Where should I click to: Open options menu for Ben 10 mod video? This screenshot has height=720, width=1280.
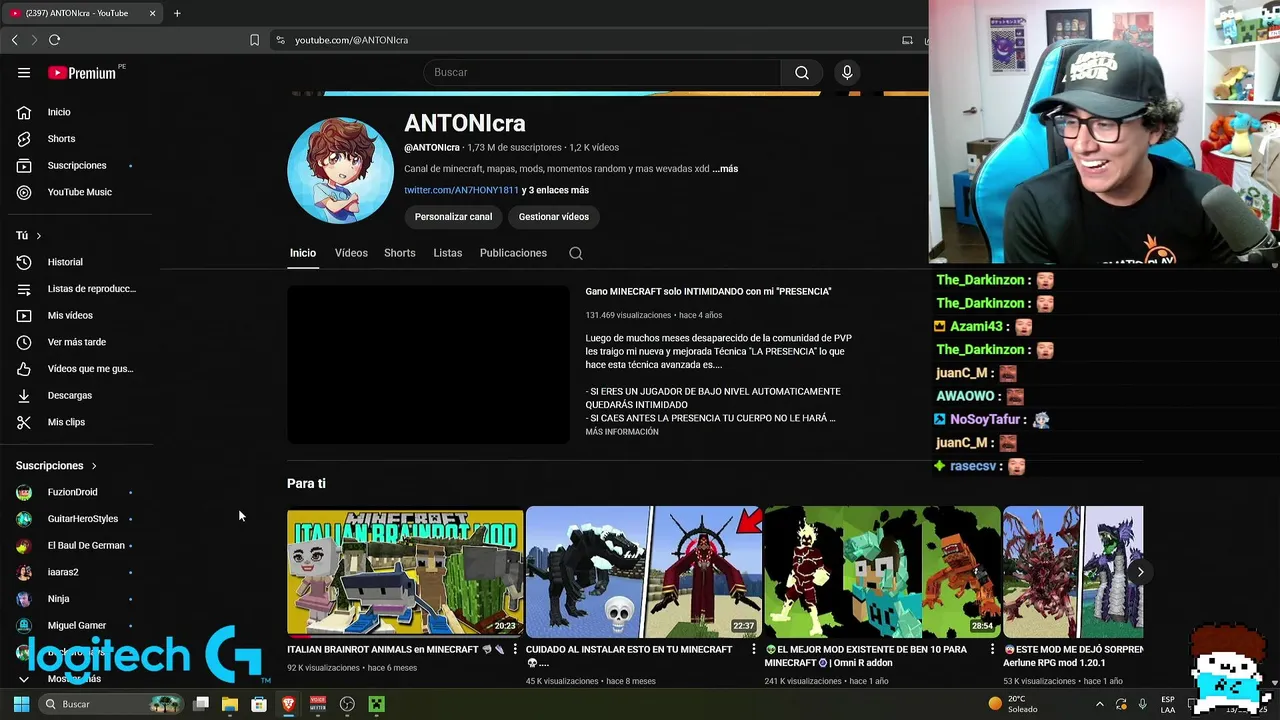[993, 649]
